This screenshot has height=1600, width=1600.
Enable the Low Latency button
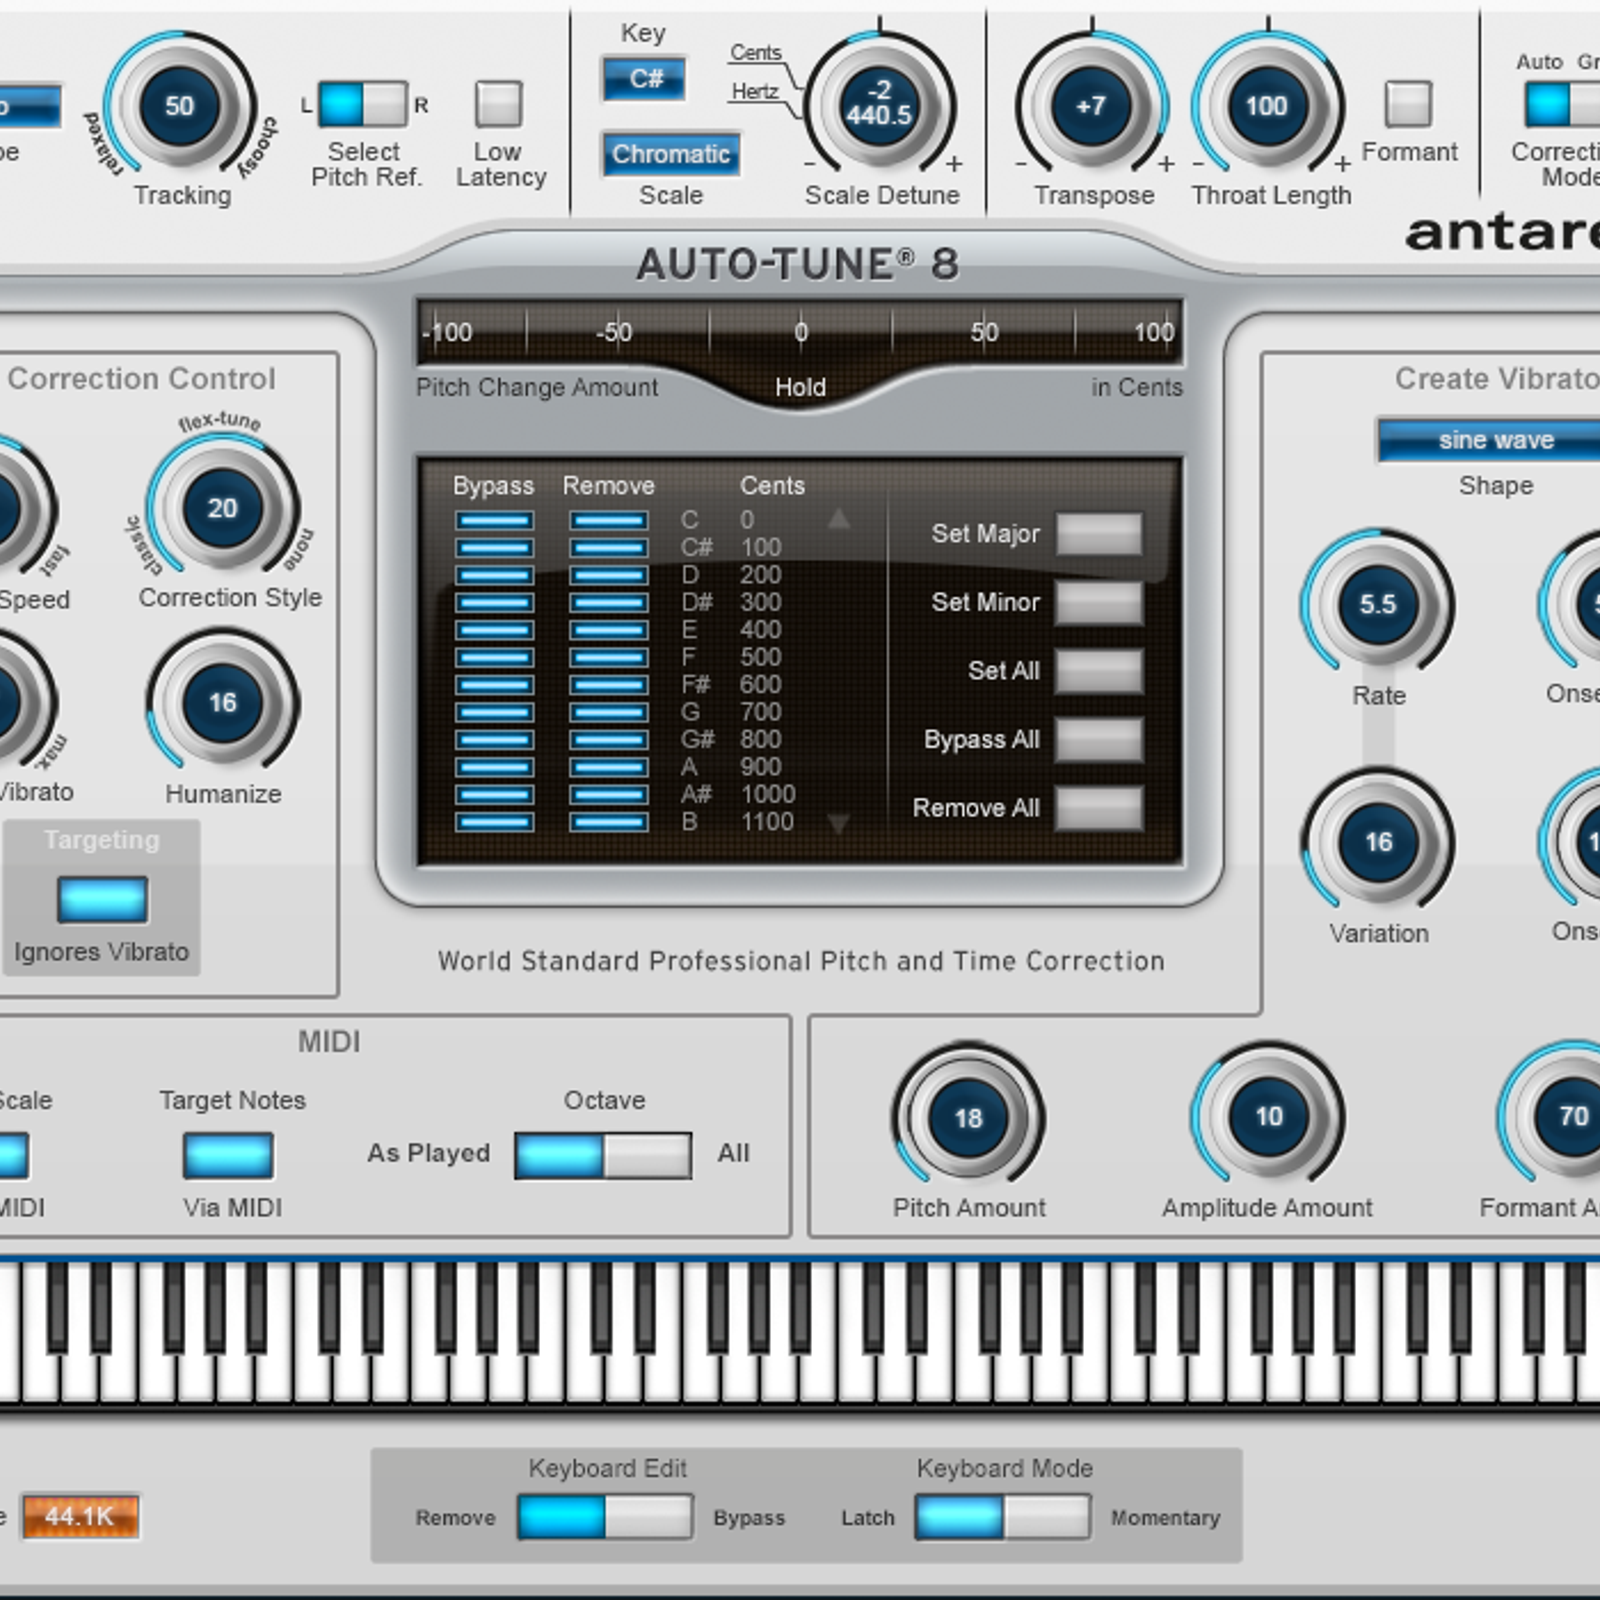[x=499, y=104]
